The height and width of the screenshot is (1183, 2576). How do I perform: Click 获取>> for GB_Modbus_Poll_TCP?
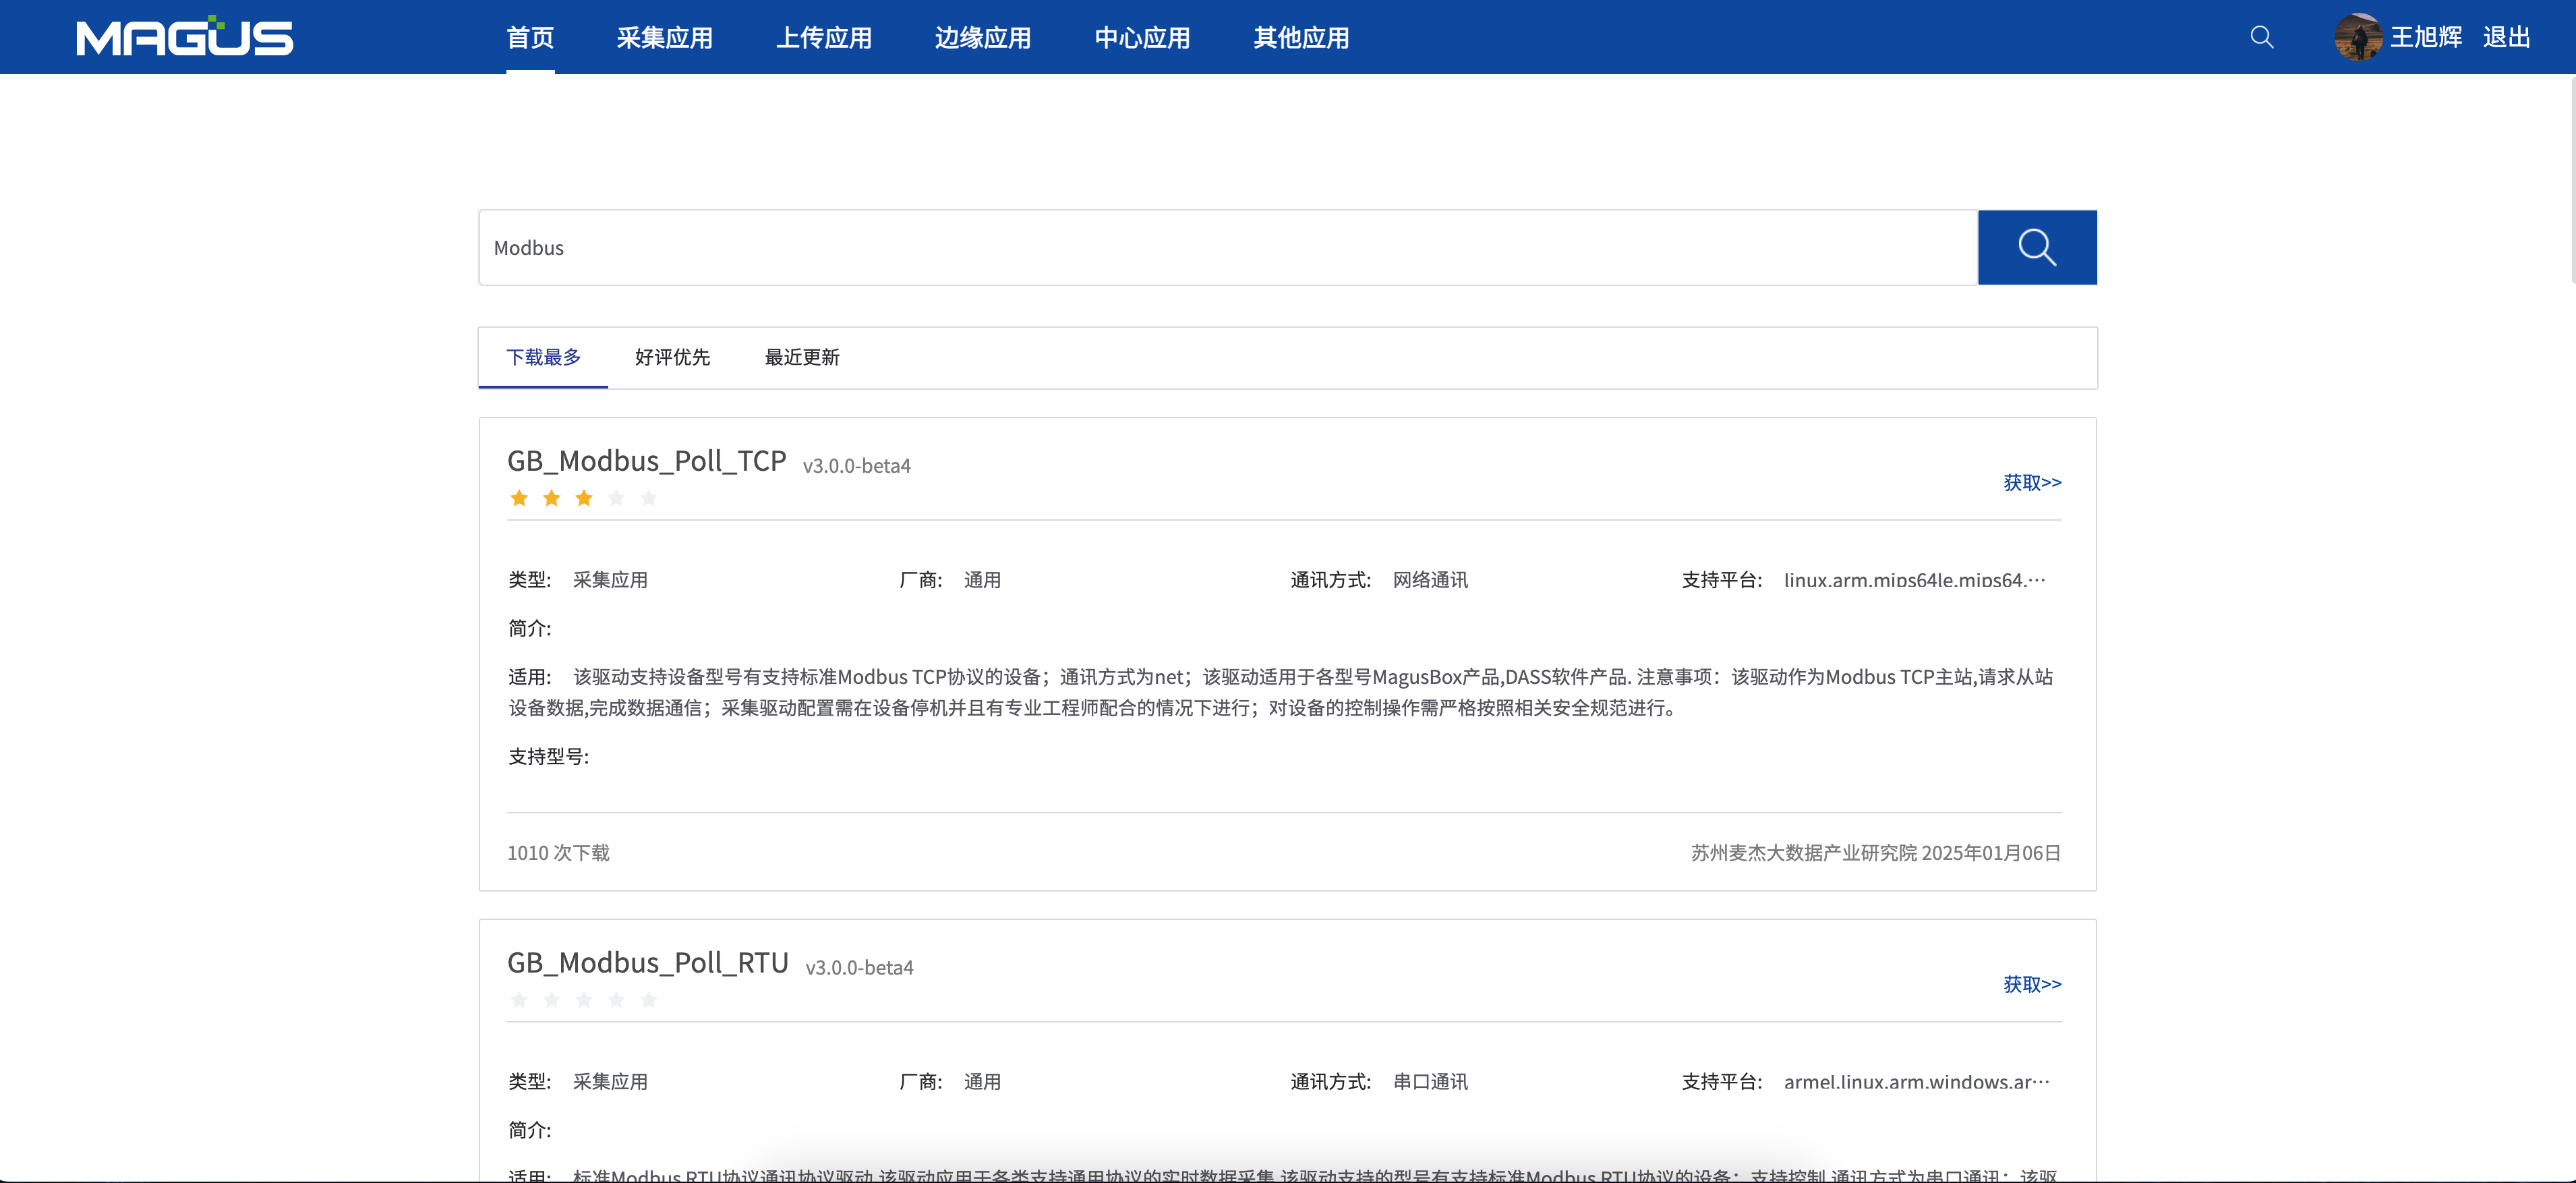tap(2032, 482)
